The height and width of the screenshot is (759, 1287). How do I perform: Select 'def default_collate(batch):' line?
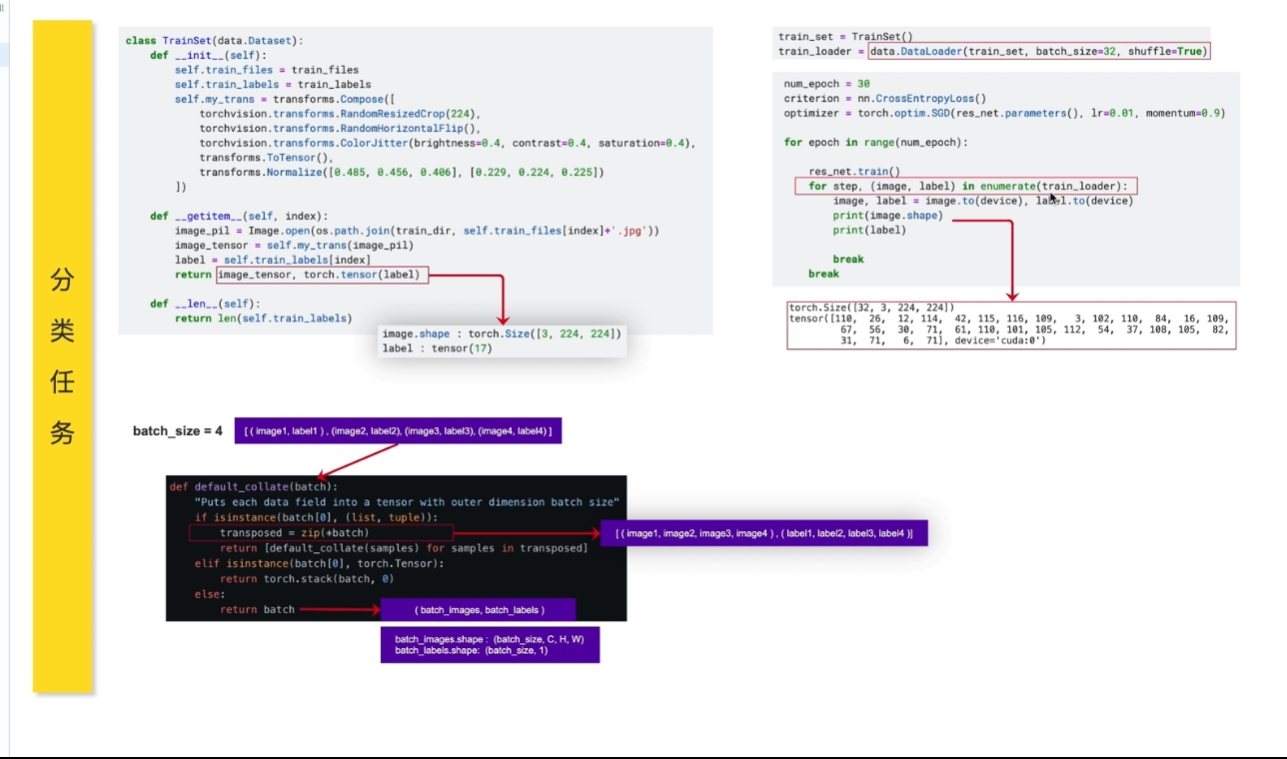click(254, 487)
